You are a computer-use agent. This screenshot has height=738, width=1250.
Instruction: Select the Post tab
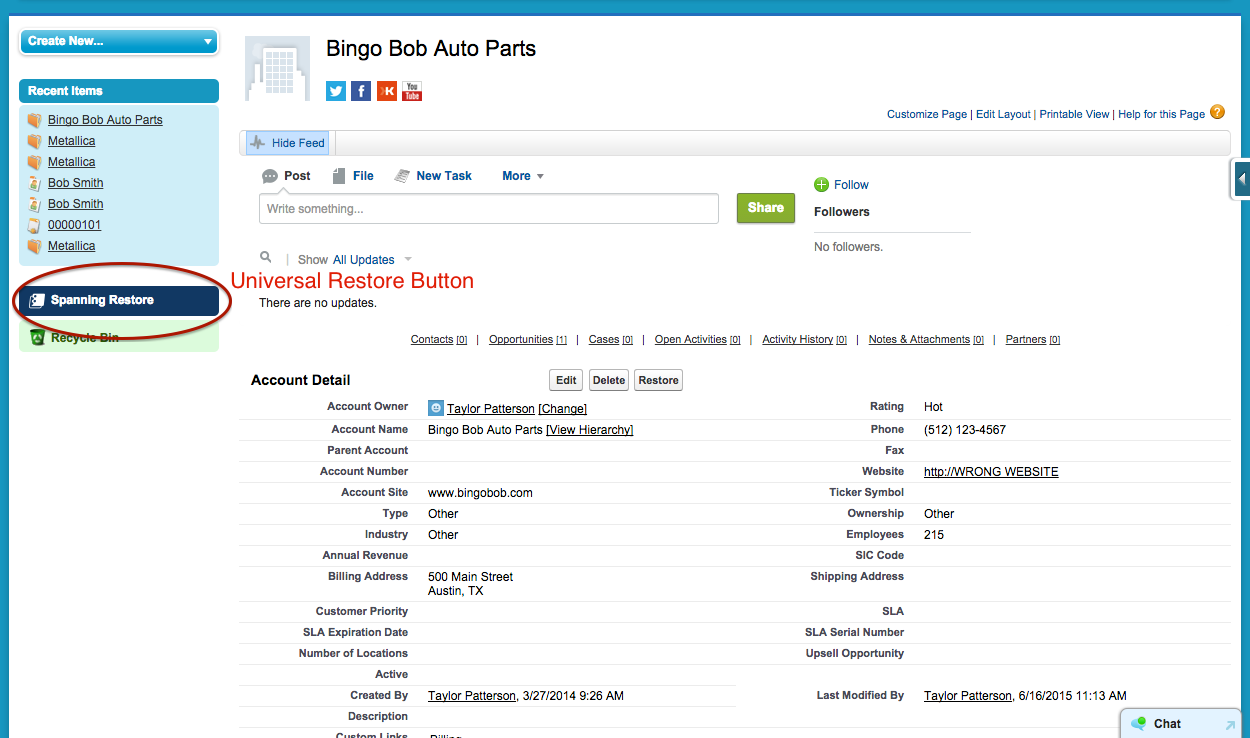click(x=286, y=176)
